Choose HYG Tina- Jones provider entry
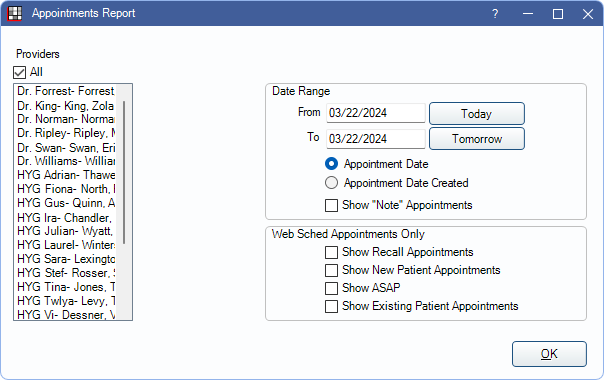Image resolution: width=604 pixels, height=380 pixels. (65, 287)
